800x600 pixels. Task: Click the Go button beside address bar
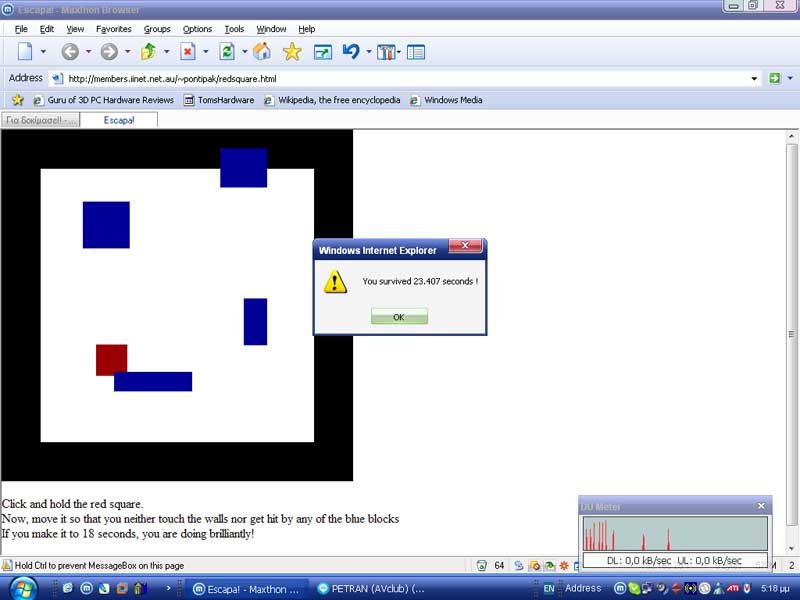(774, 78)
